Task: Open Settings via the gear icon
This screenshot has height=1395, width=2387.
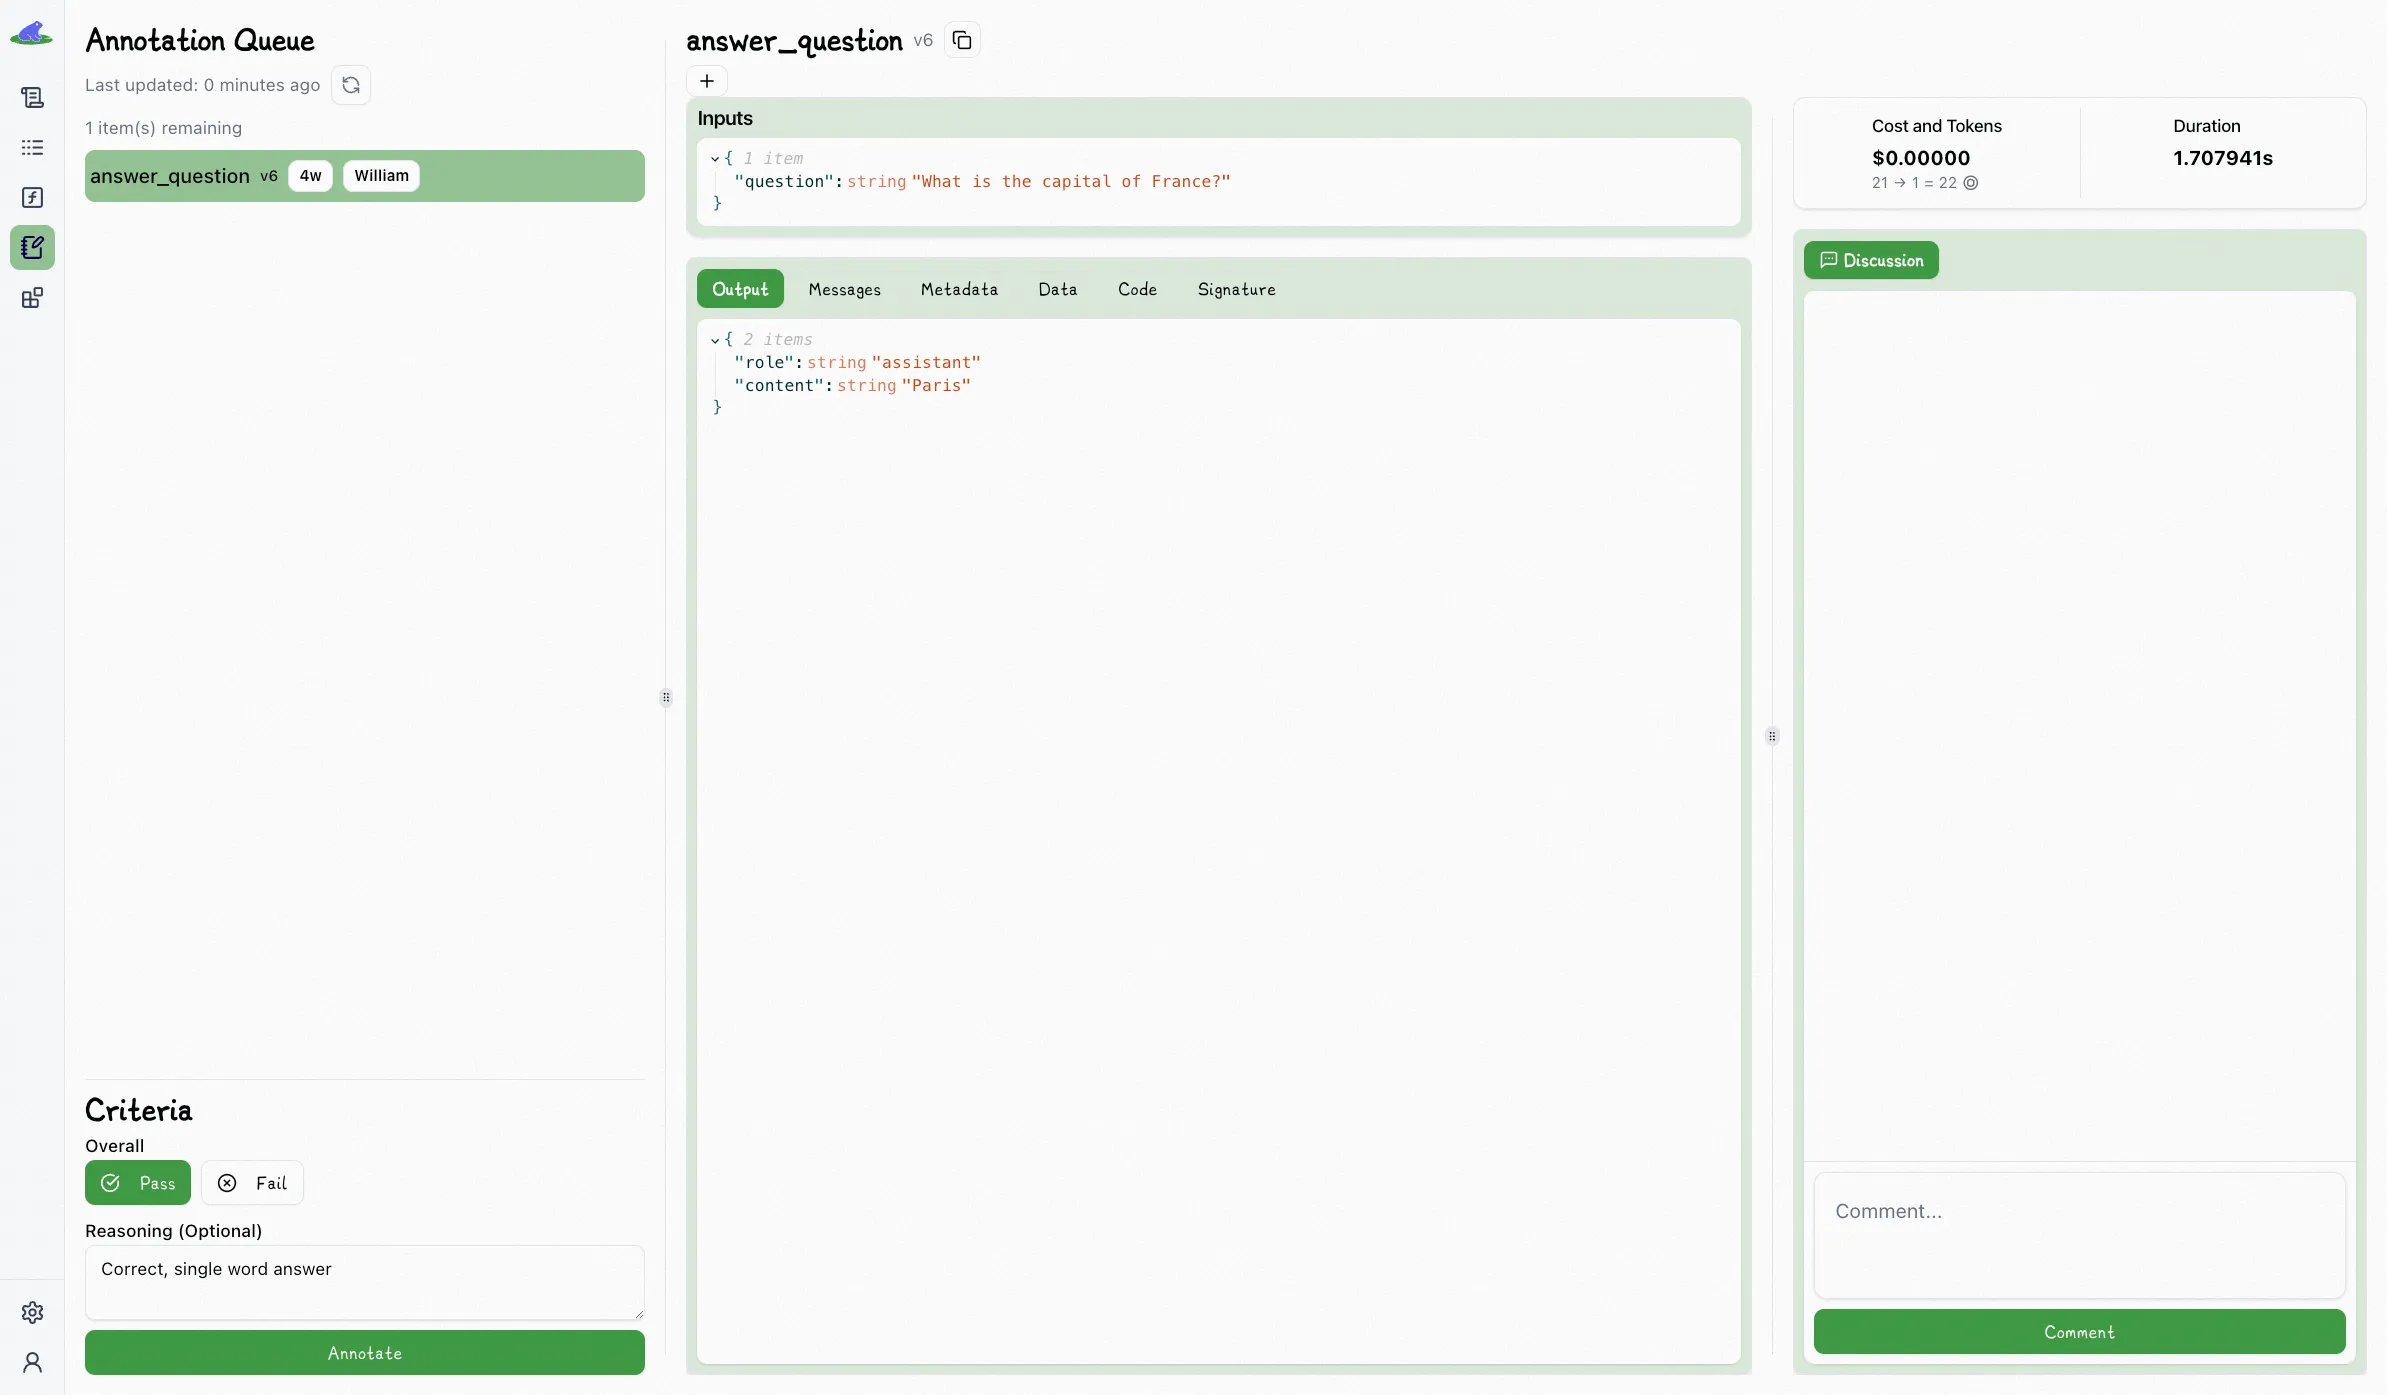Action: [x=33, y=1312]
